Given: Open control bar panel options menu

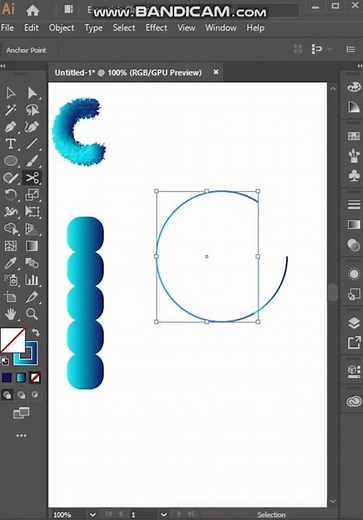Looking at the screenshot, I should (x=350, y=49).
